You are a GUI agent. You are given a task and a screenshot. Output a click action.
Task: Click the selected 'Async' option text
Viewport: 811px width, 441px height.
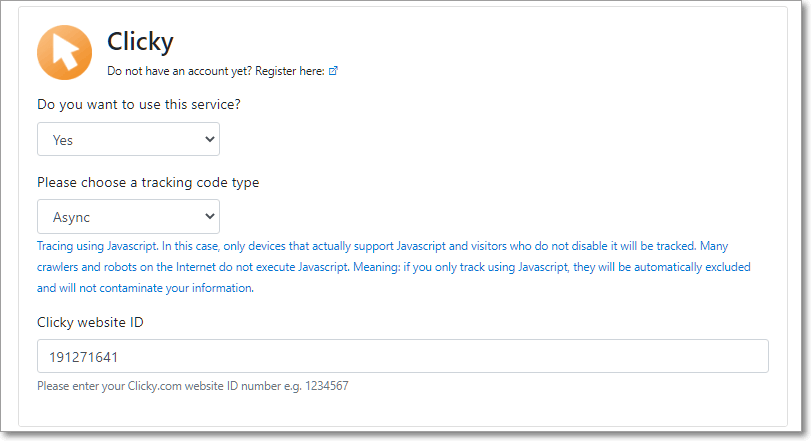click(x=71, y=216)
